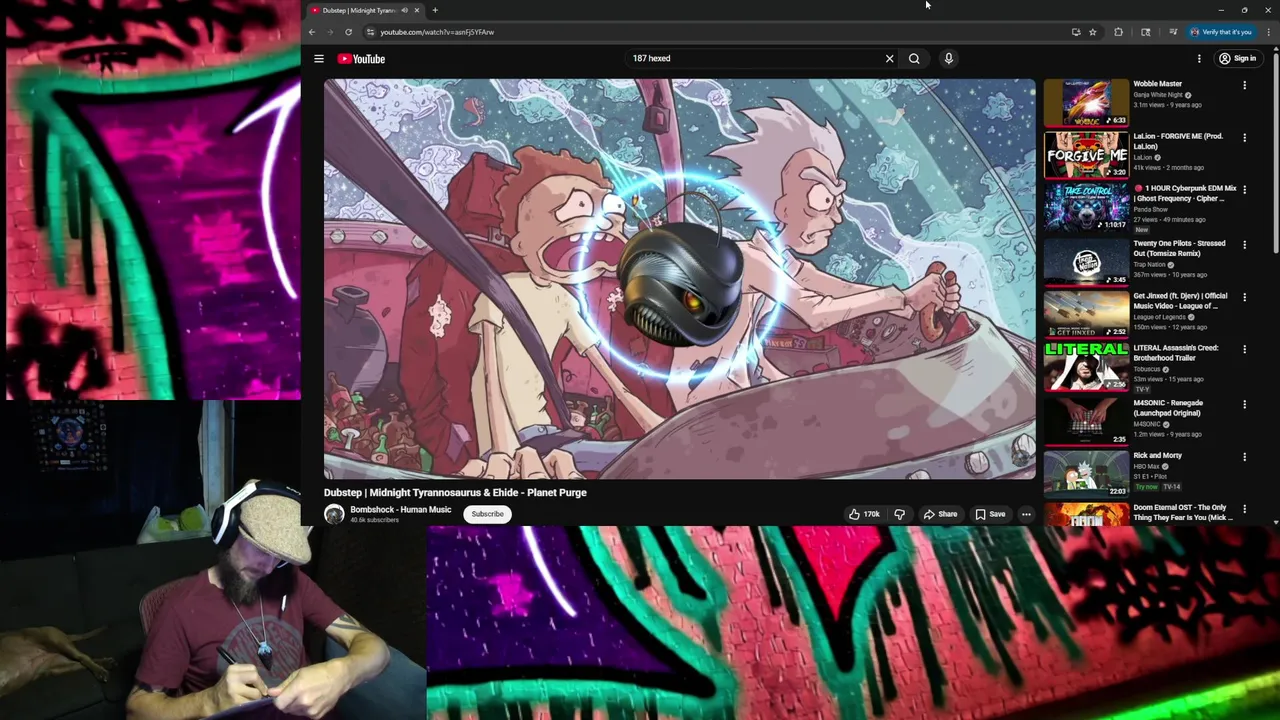Open options menu for 'Wobble Master'

1245,86
